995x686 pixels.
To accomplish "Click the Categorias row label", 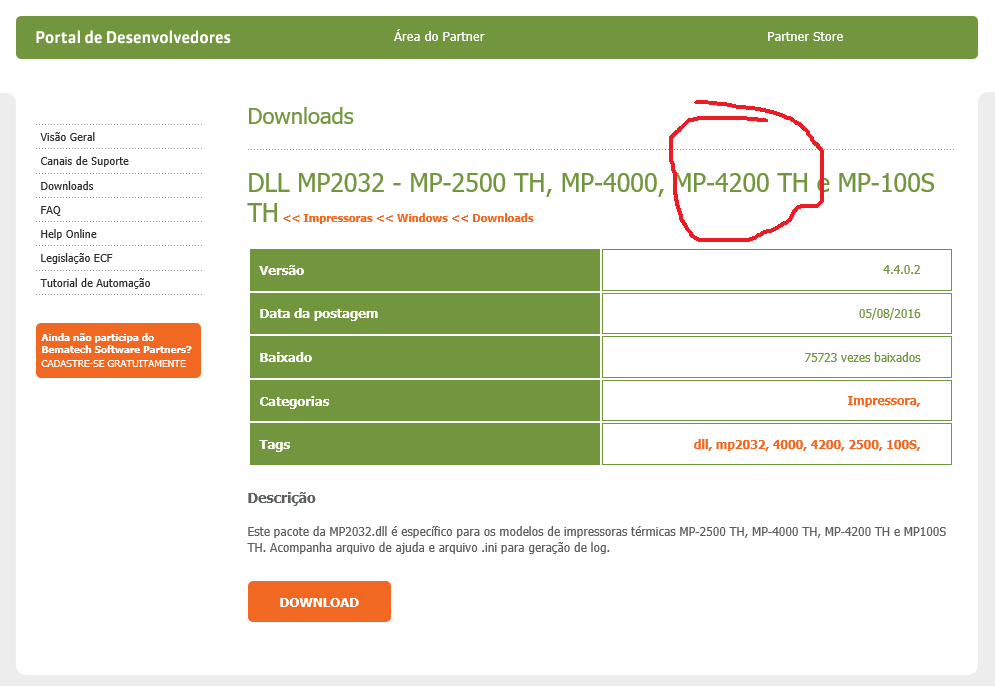I will [x=294, y=401].
